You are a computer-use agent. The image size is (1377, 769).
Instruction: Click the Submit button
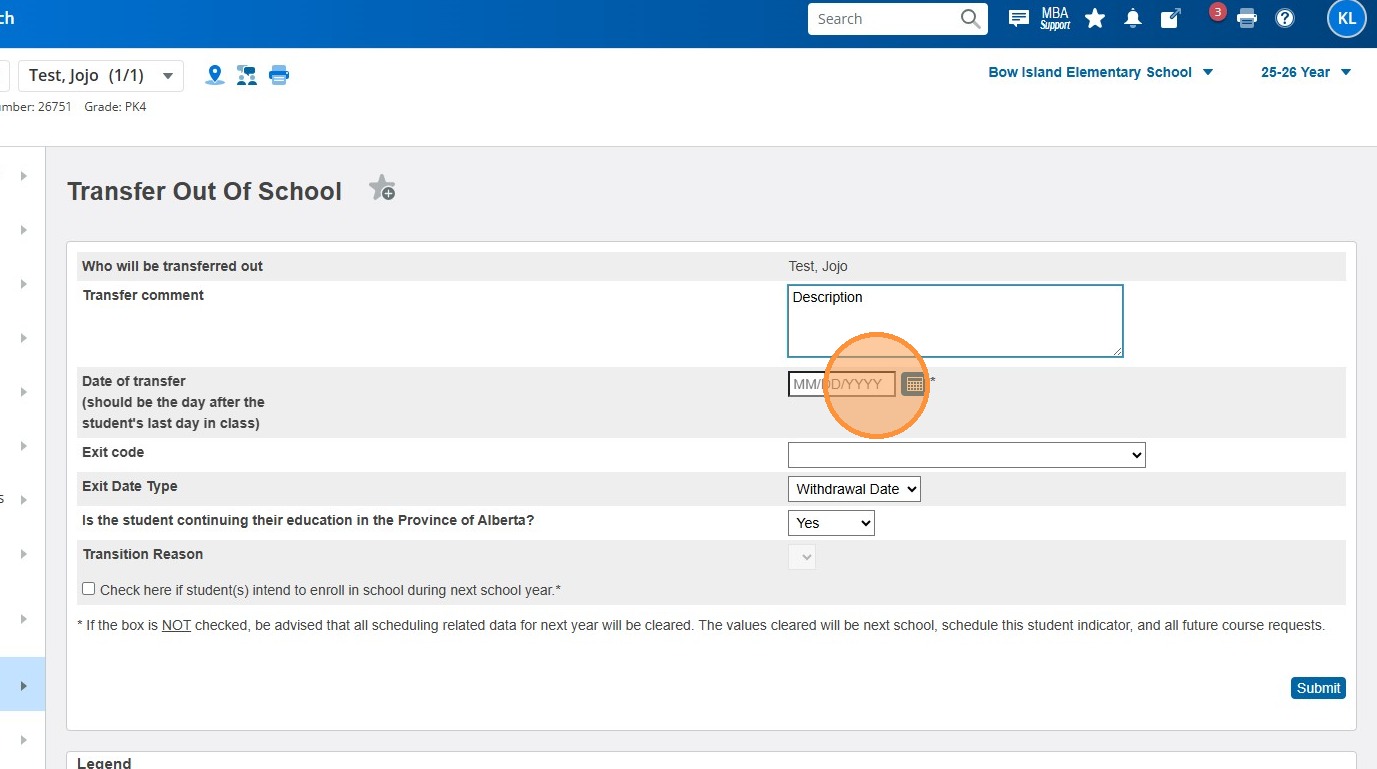tap(1318, 688)
